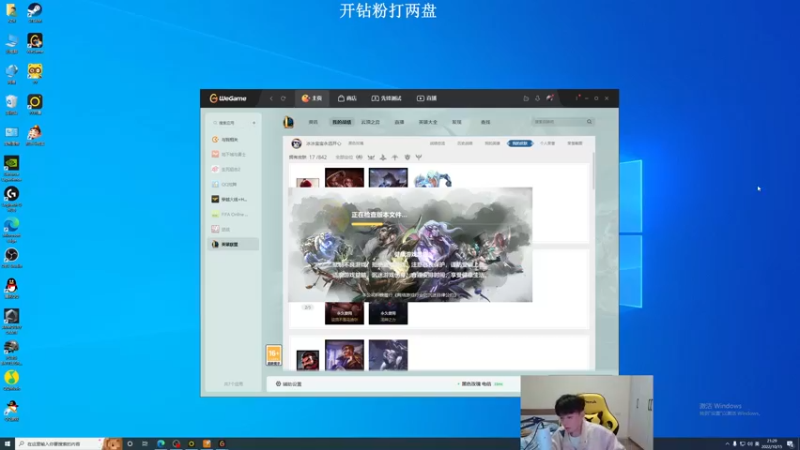Filter by mid lane position icon
The width and height of the screenshot is (800, 450).
(x=395, y=157)
